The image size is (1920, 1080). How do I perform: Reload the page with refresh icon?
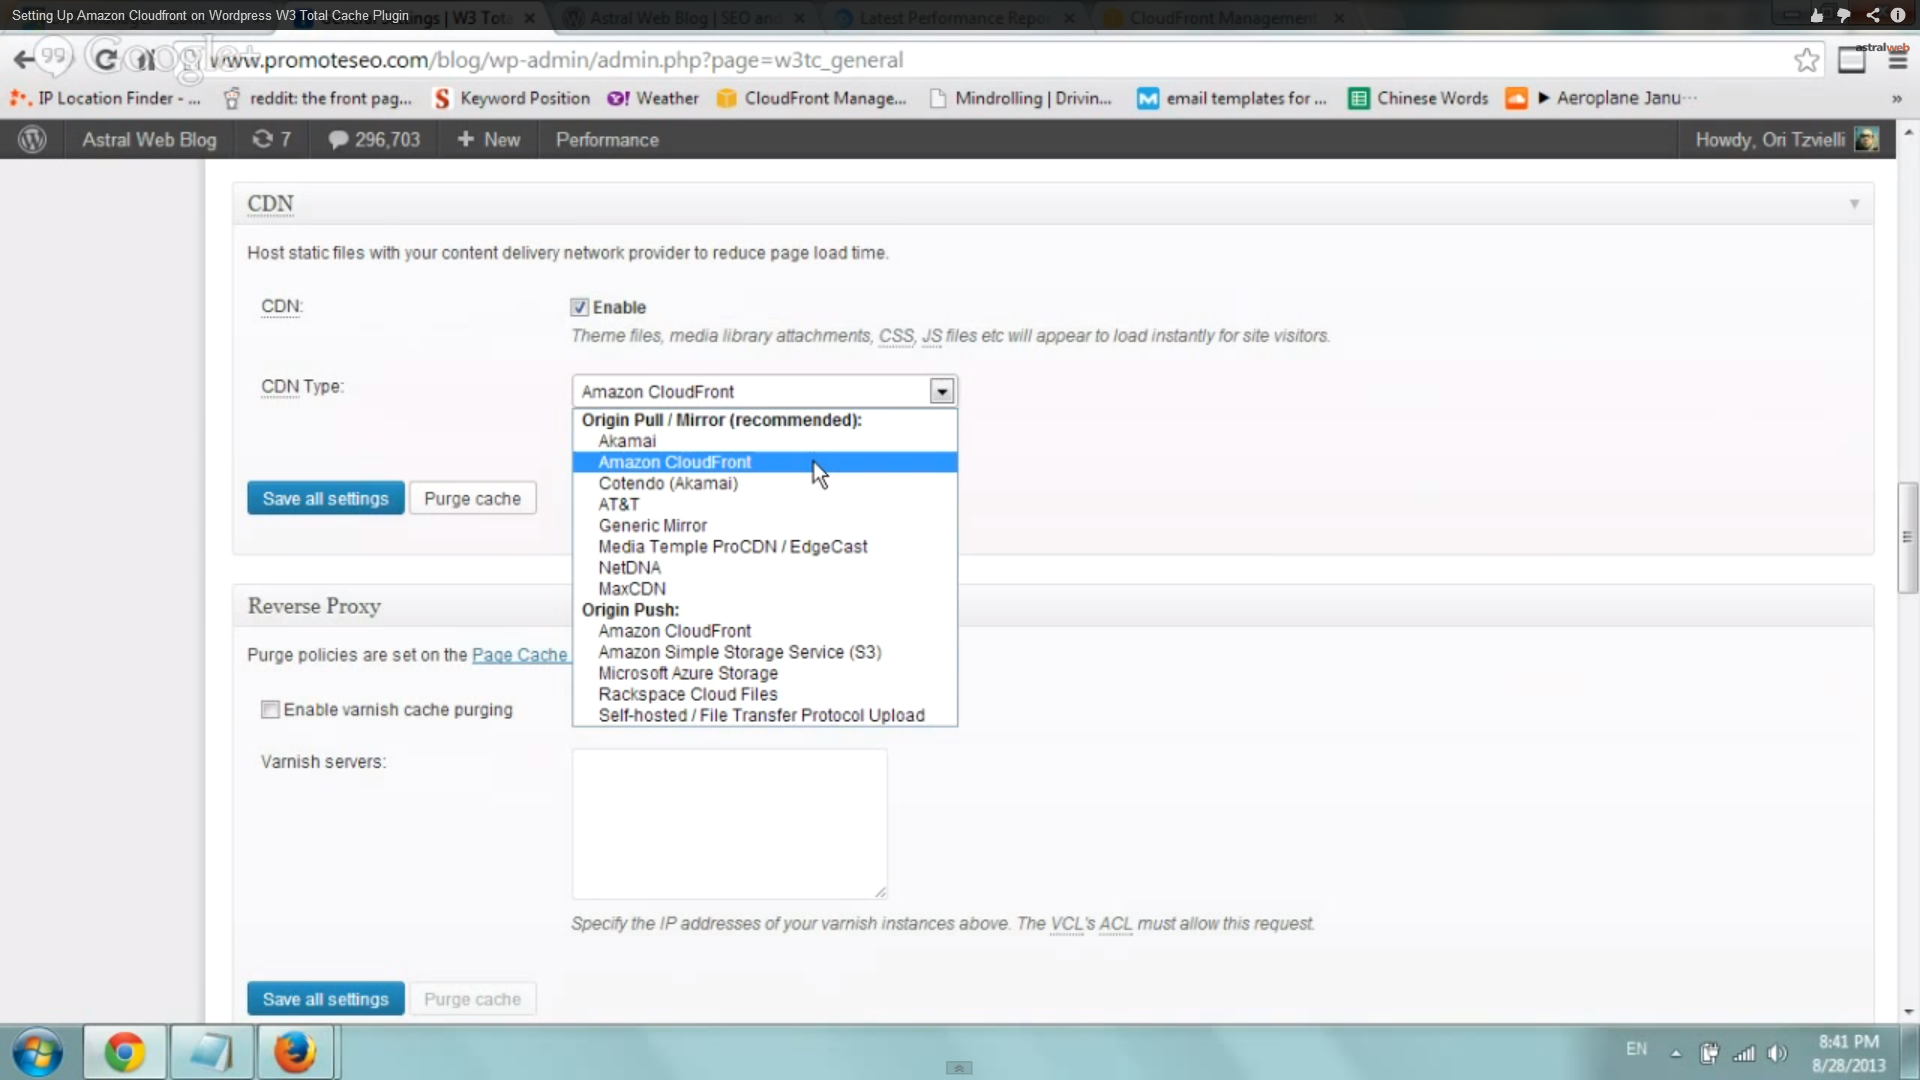tap(105, 59)
